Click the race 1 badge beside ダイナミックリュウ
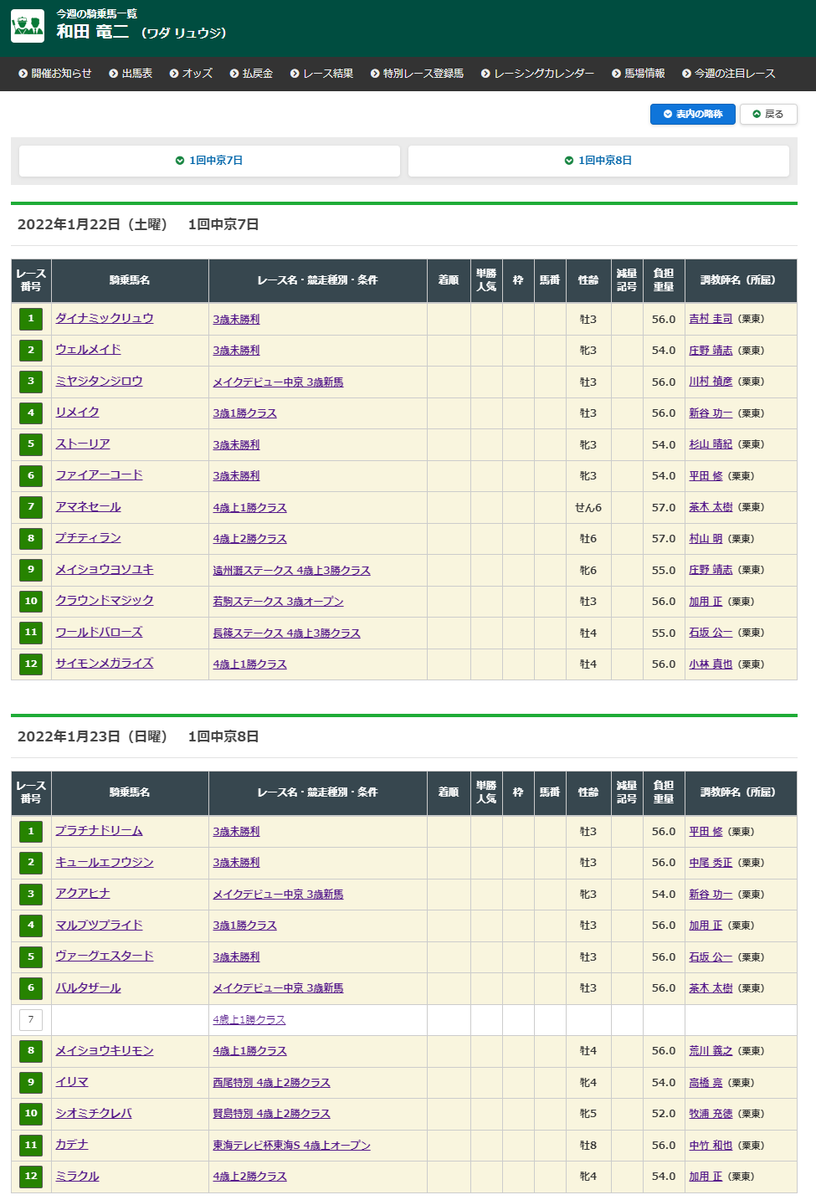 (31, 319)
